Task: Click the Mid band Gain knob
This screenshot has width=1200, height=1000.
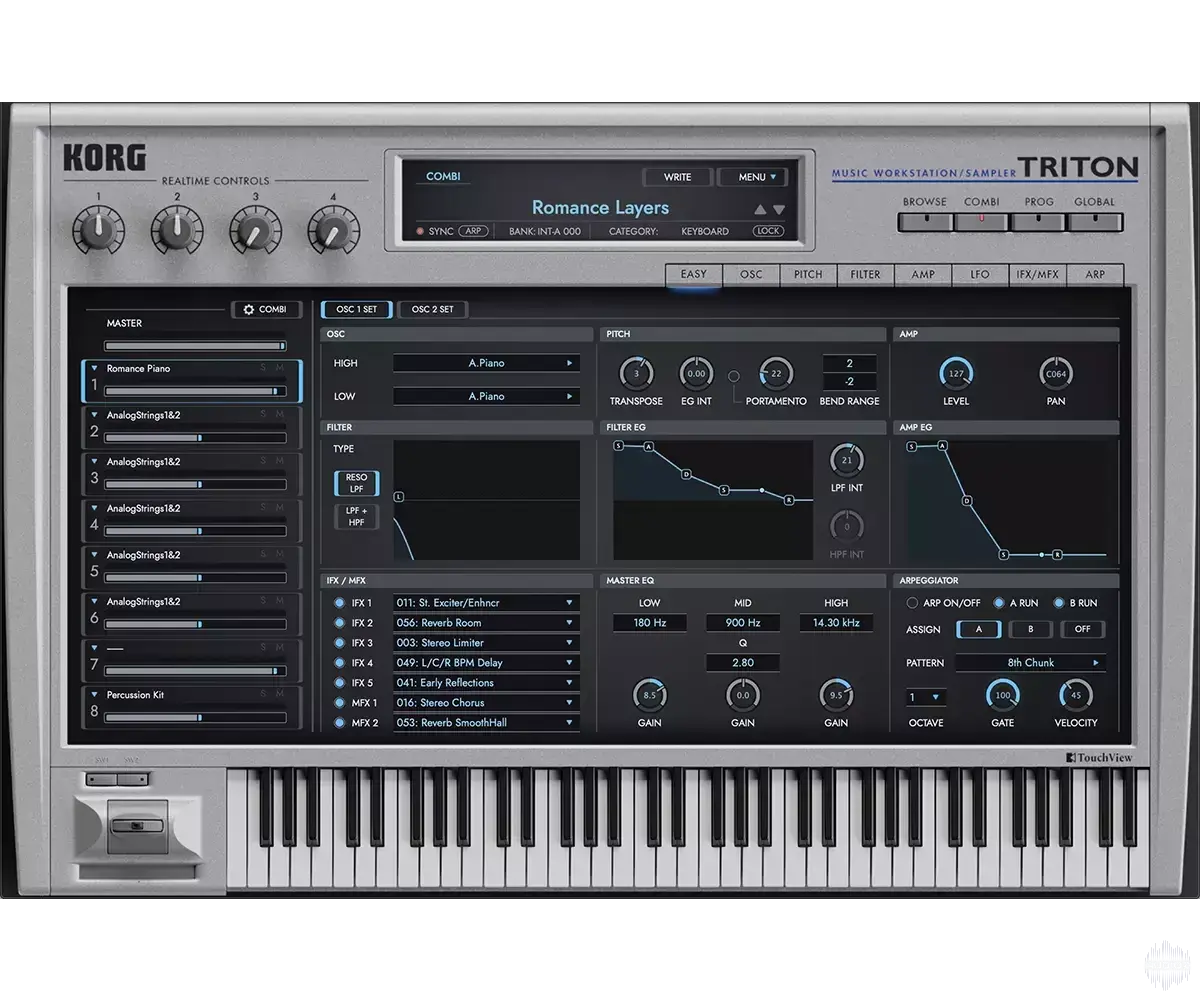Action: [x=743, y=695]
